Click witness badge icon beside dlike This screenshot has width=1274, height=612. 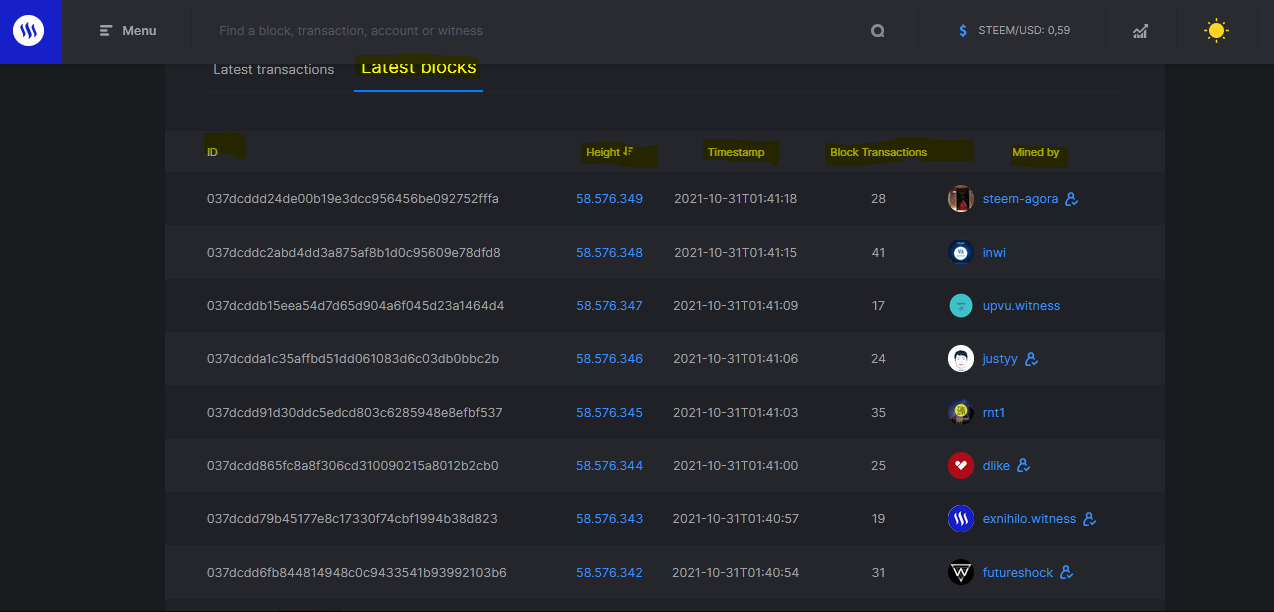[x=1023, y=466]
